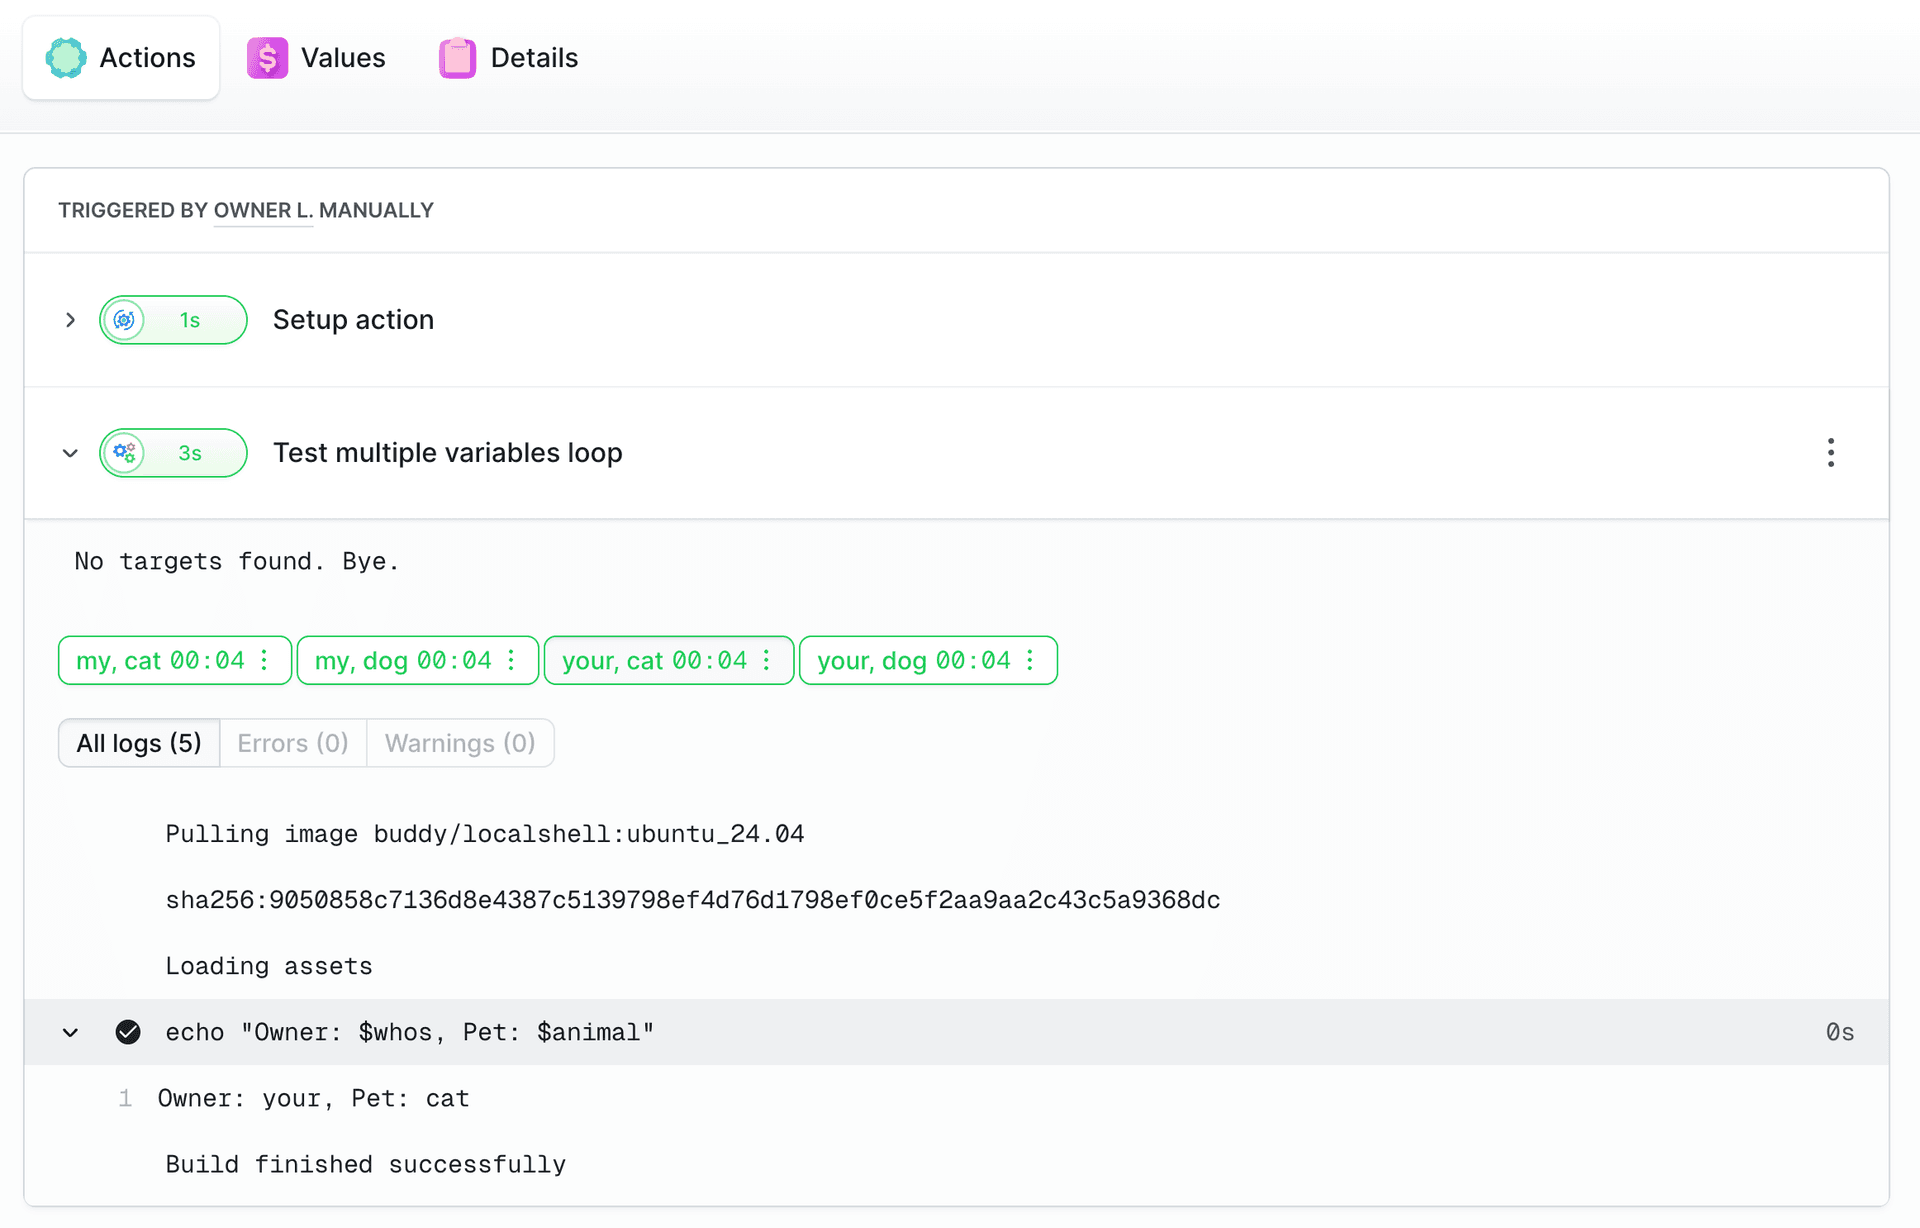Open the 'your, dog' chip options menu

[x=1030, y=660]
